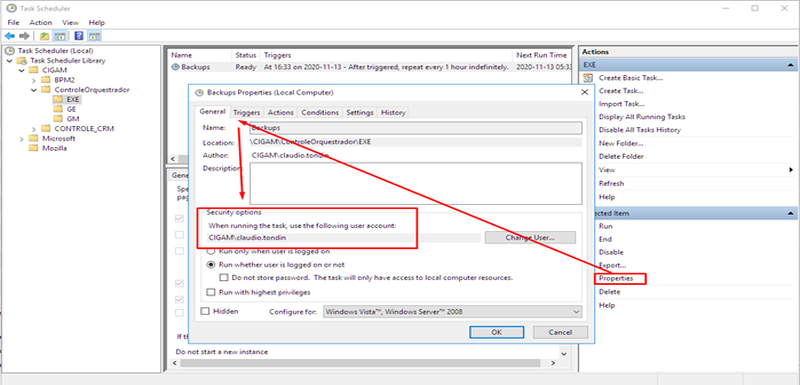Click the Change User... button
Screen dimensions: 800x385
coord(530,238)
